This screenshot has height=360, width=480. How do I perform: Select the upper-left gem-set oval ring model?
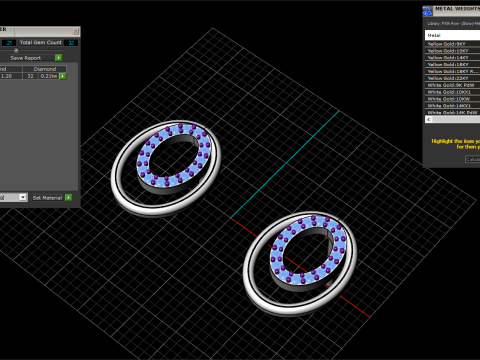(x=166, y=168)
